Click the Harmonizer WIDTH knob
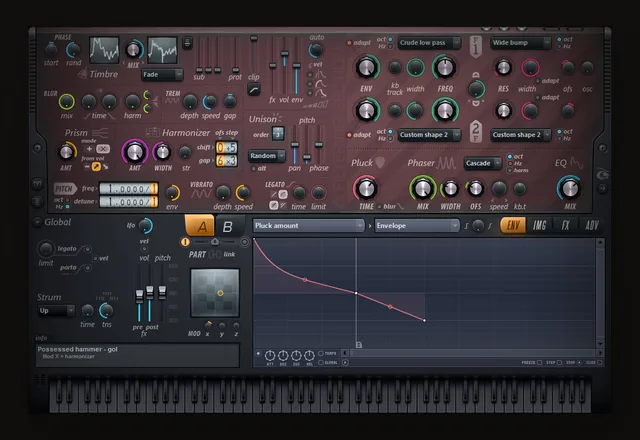Viewport: 640px width, 440px height. pyautogui.click(x=162, y=152)
